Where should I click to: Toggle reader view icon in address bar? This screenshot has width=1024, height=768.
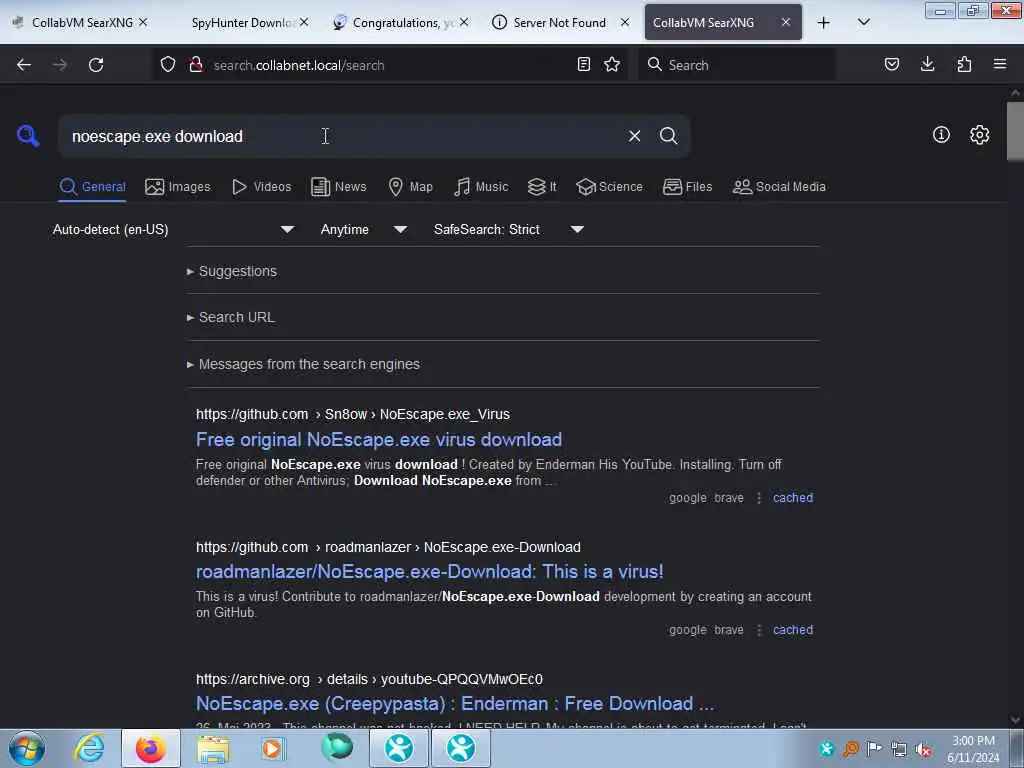[x=584, y=65]
